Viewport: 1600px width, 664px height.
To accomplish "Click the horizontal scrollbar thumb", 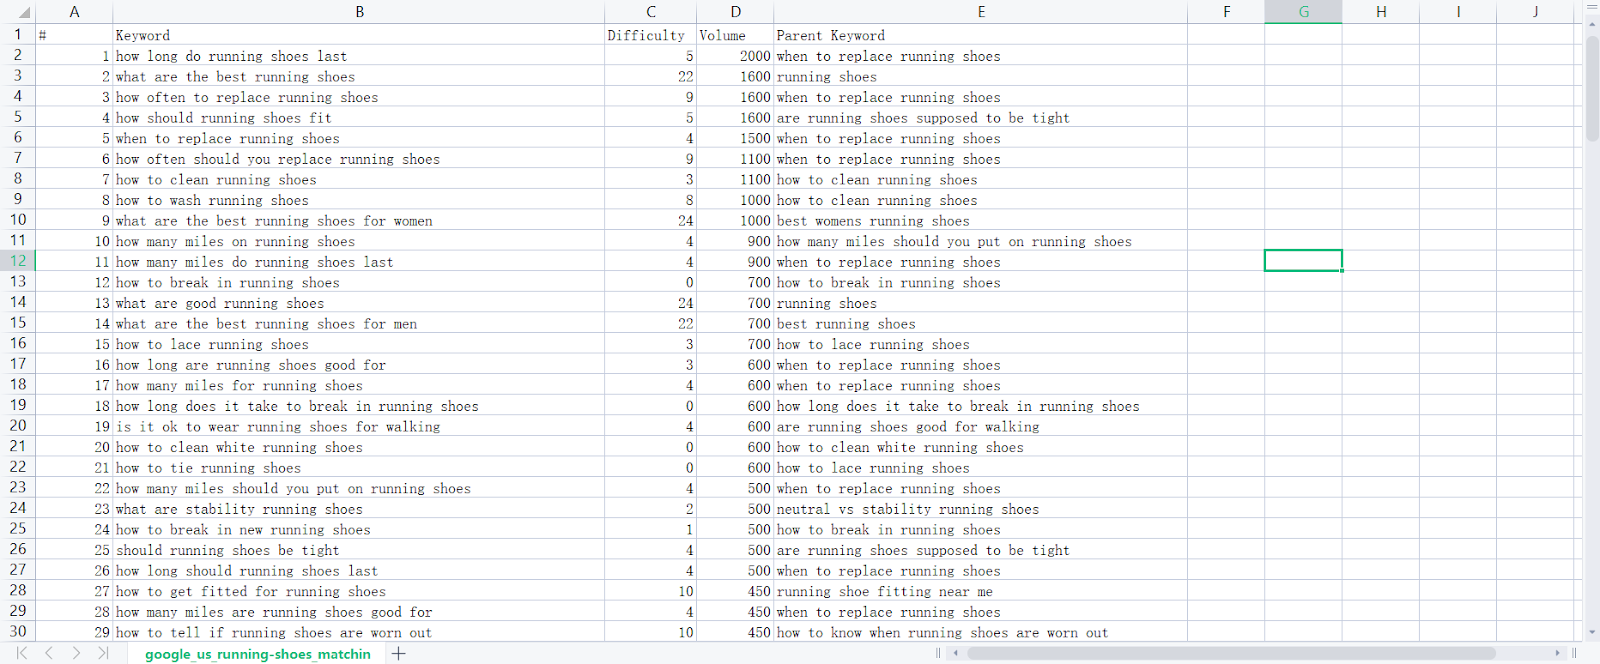I will 1230,653.
